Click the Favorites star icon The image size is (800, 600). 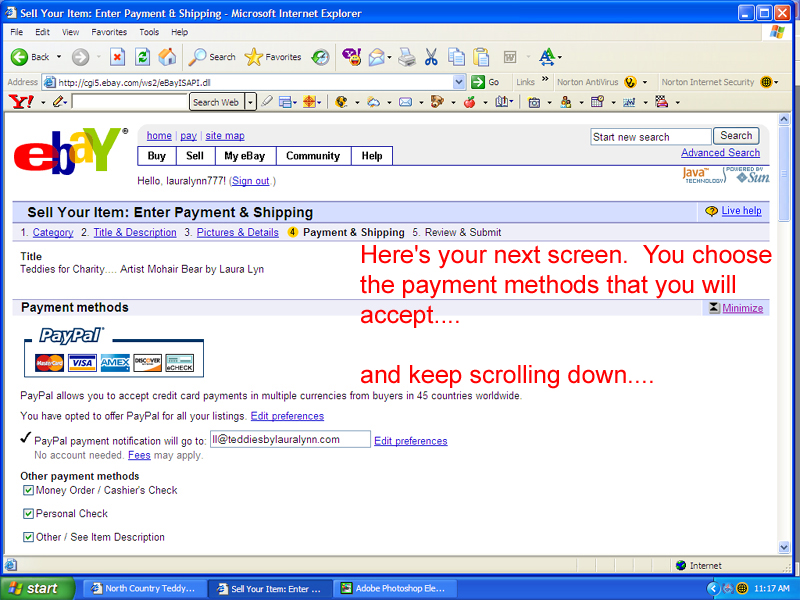(254, 57)
